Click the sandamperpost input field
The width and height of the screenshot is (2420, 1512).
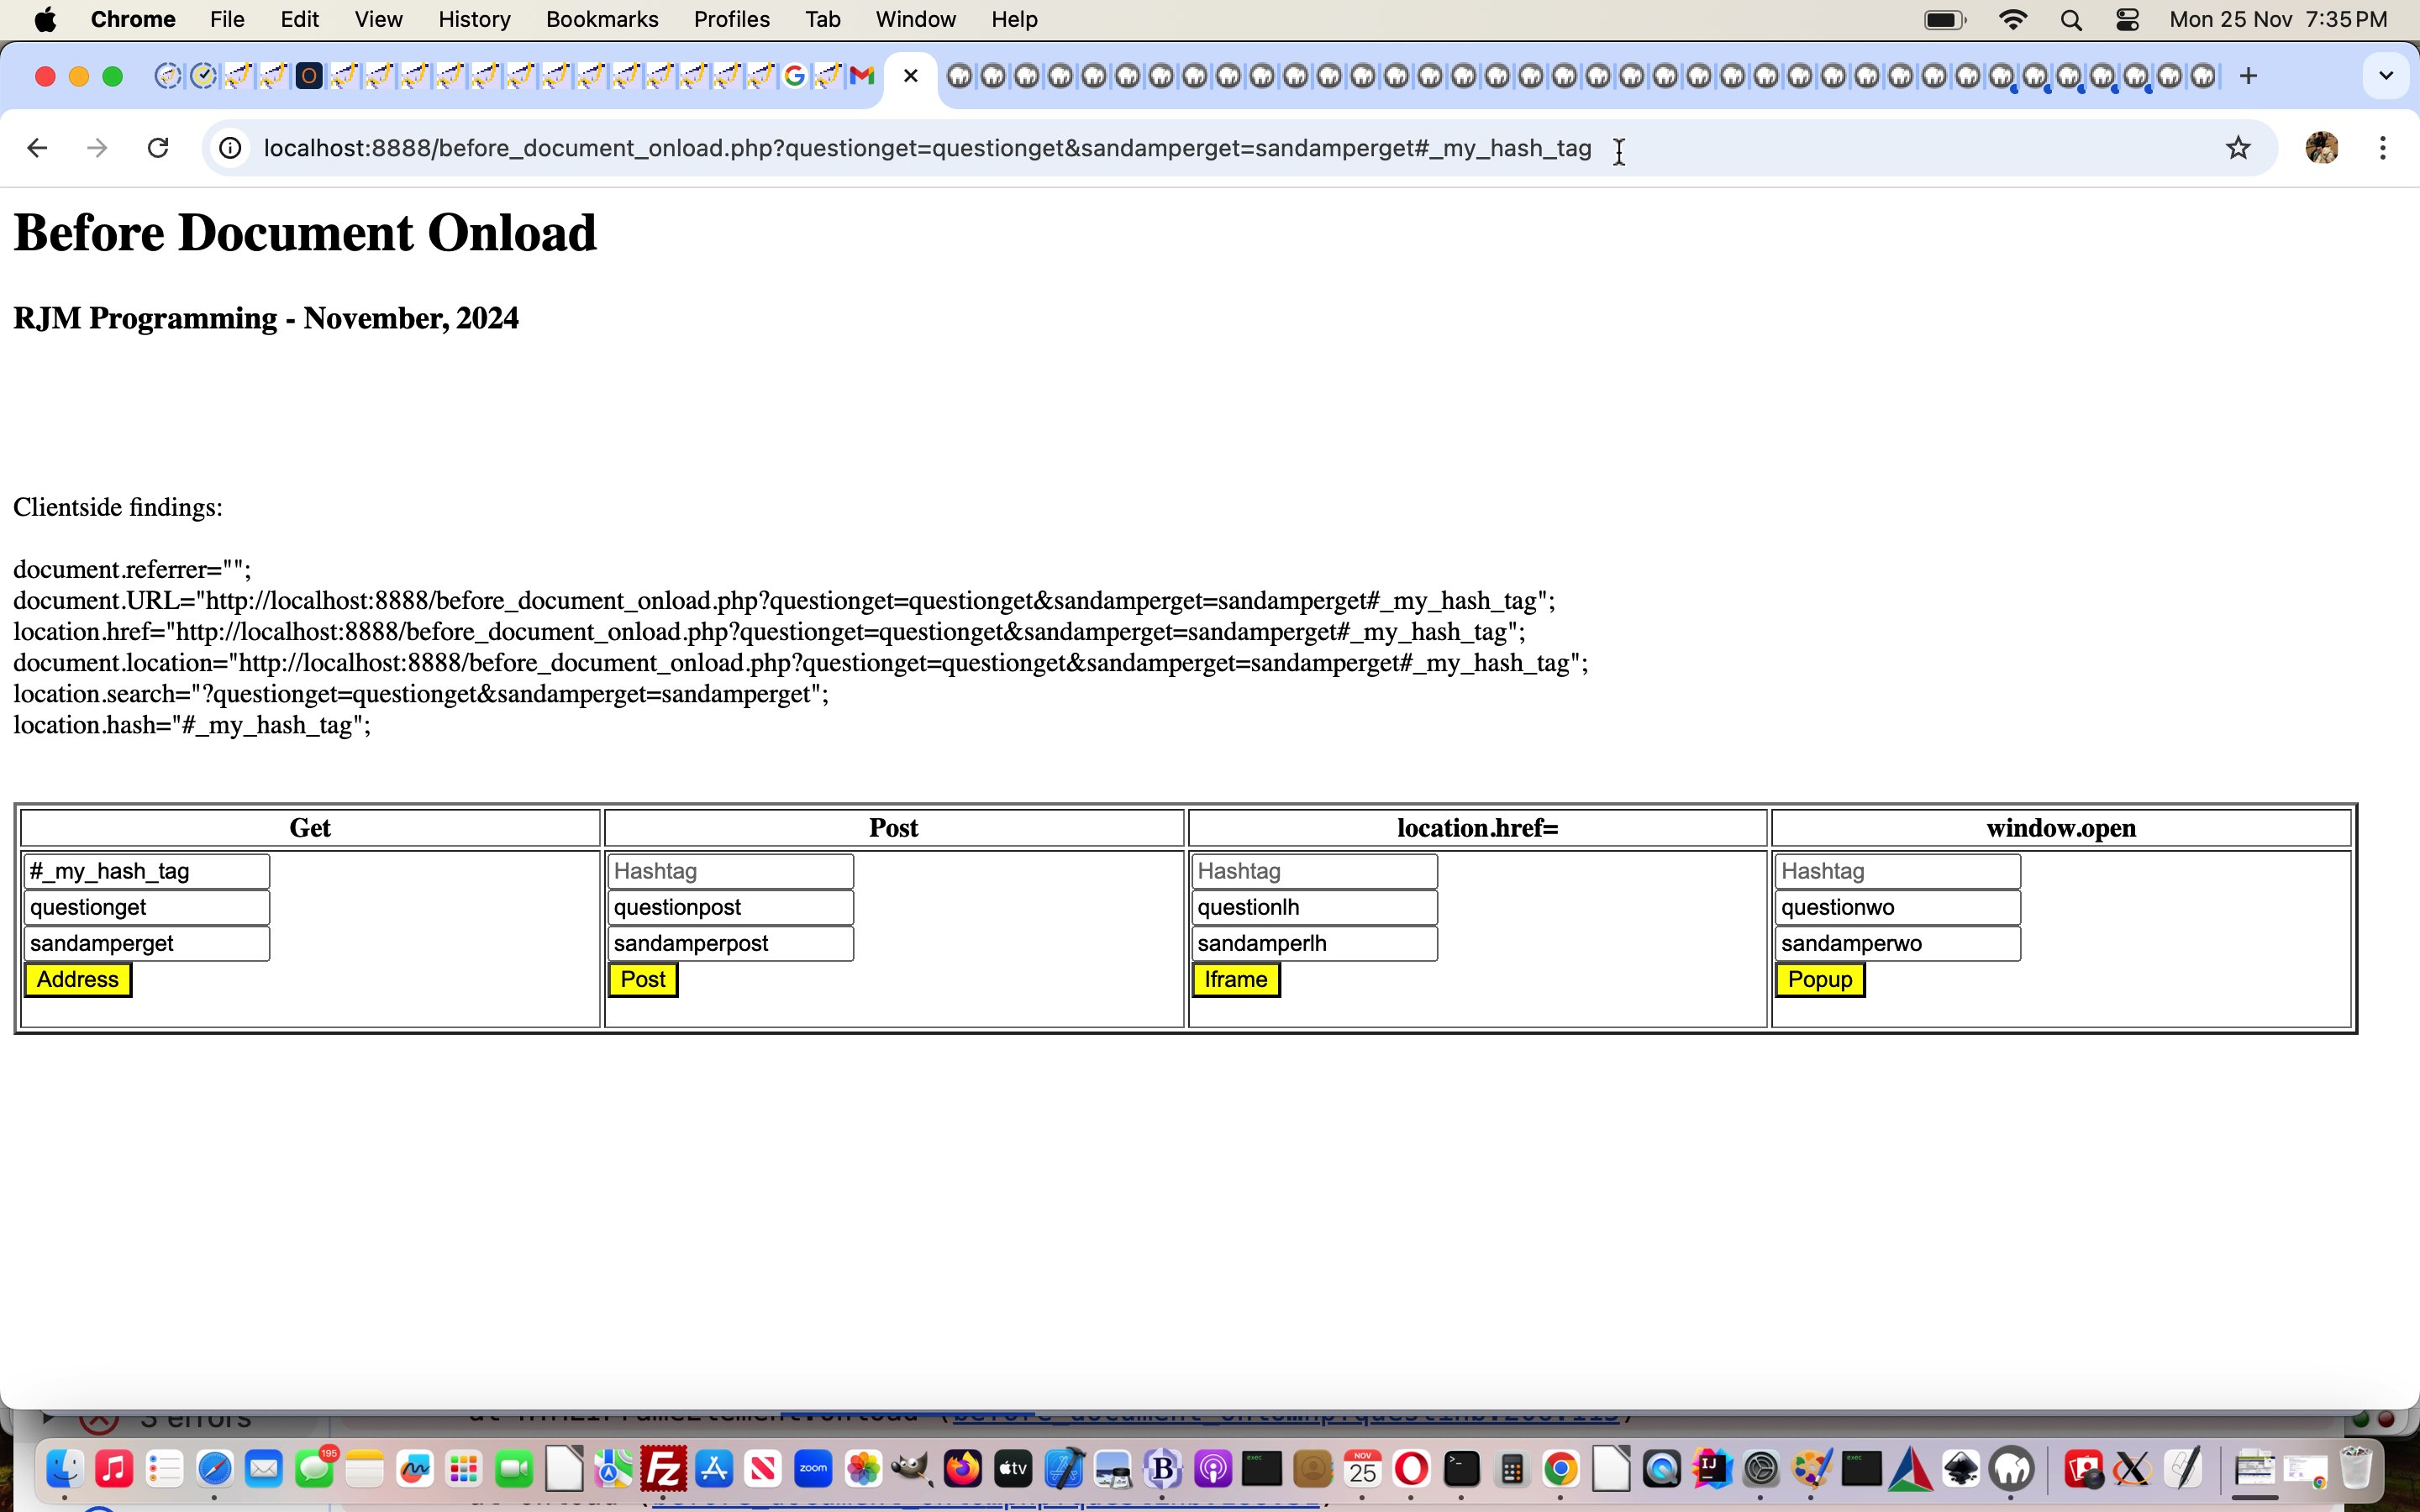pos(731,943)
